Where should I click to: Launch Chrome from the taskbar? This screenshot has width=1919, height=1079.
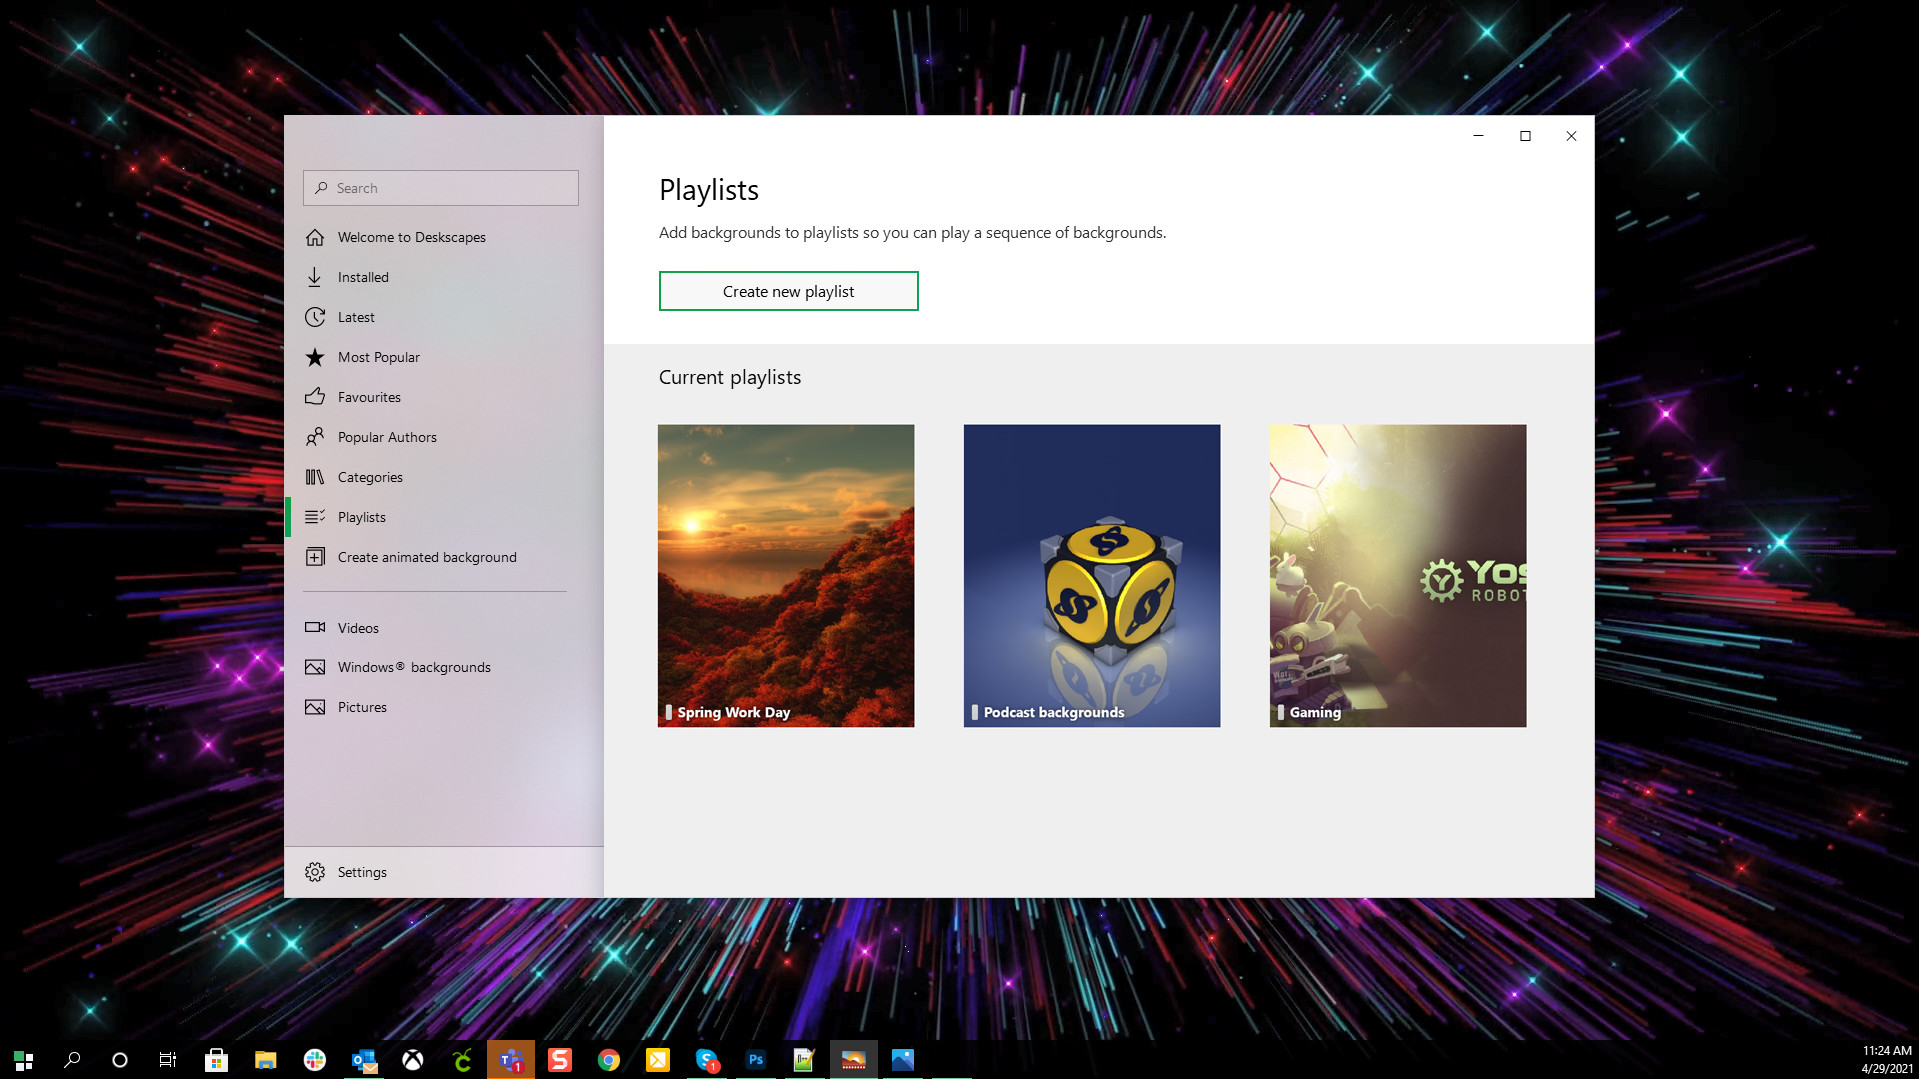[609, 1059]
